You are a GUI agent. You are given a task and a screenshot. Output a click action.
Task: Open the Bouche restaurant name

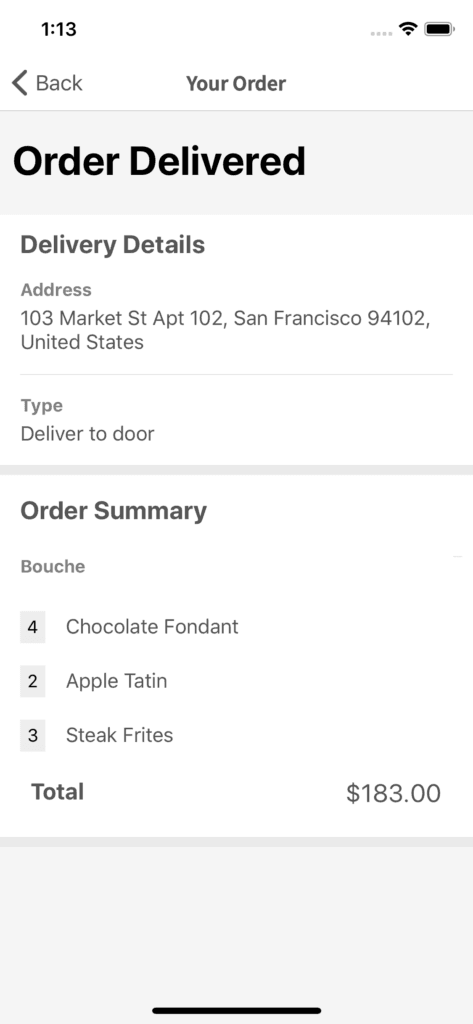tap(53, 566)
